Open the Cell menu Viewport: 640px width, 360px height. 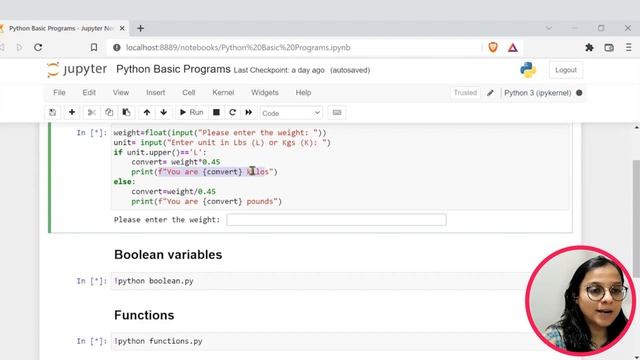(189, 93)
